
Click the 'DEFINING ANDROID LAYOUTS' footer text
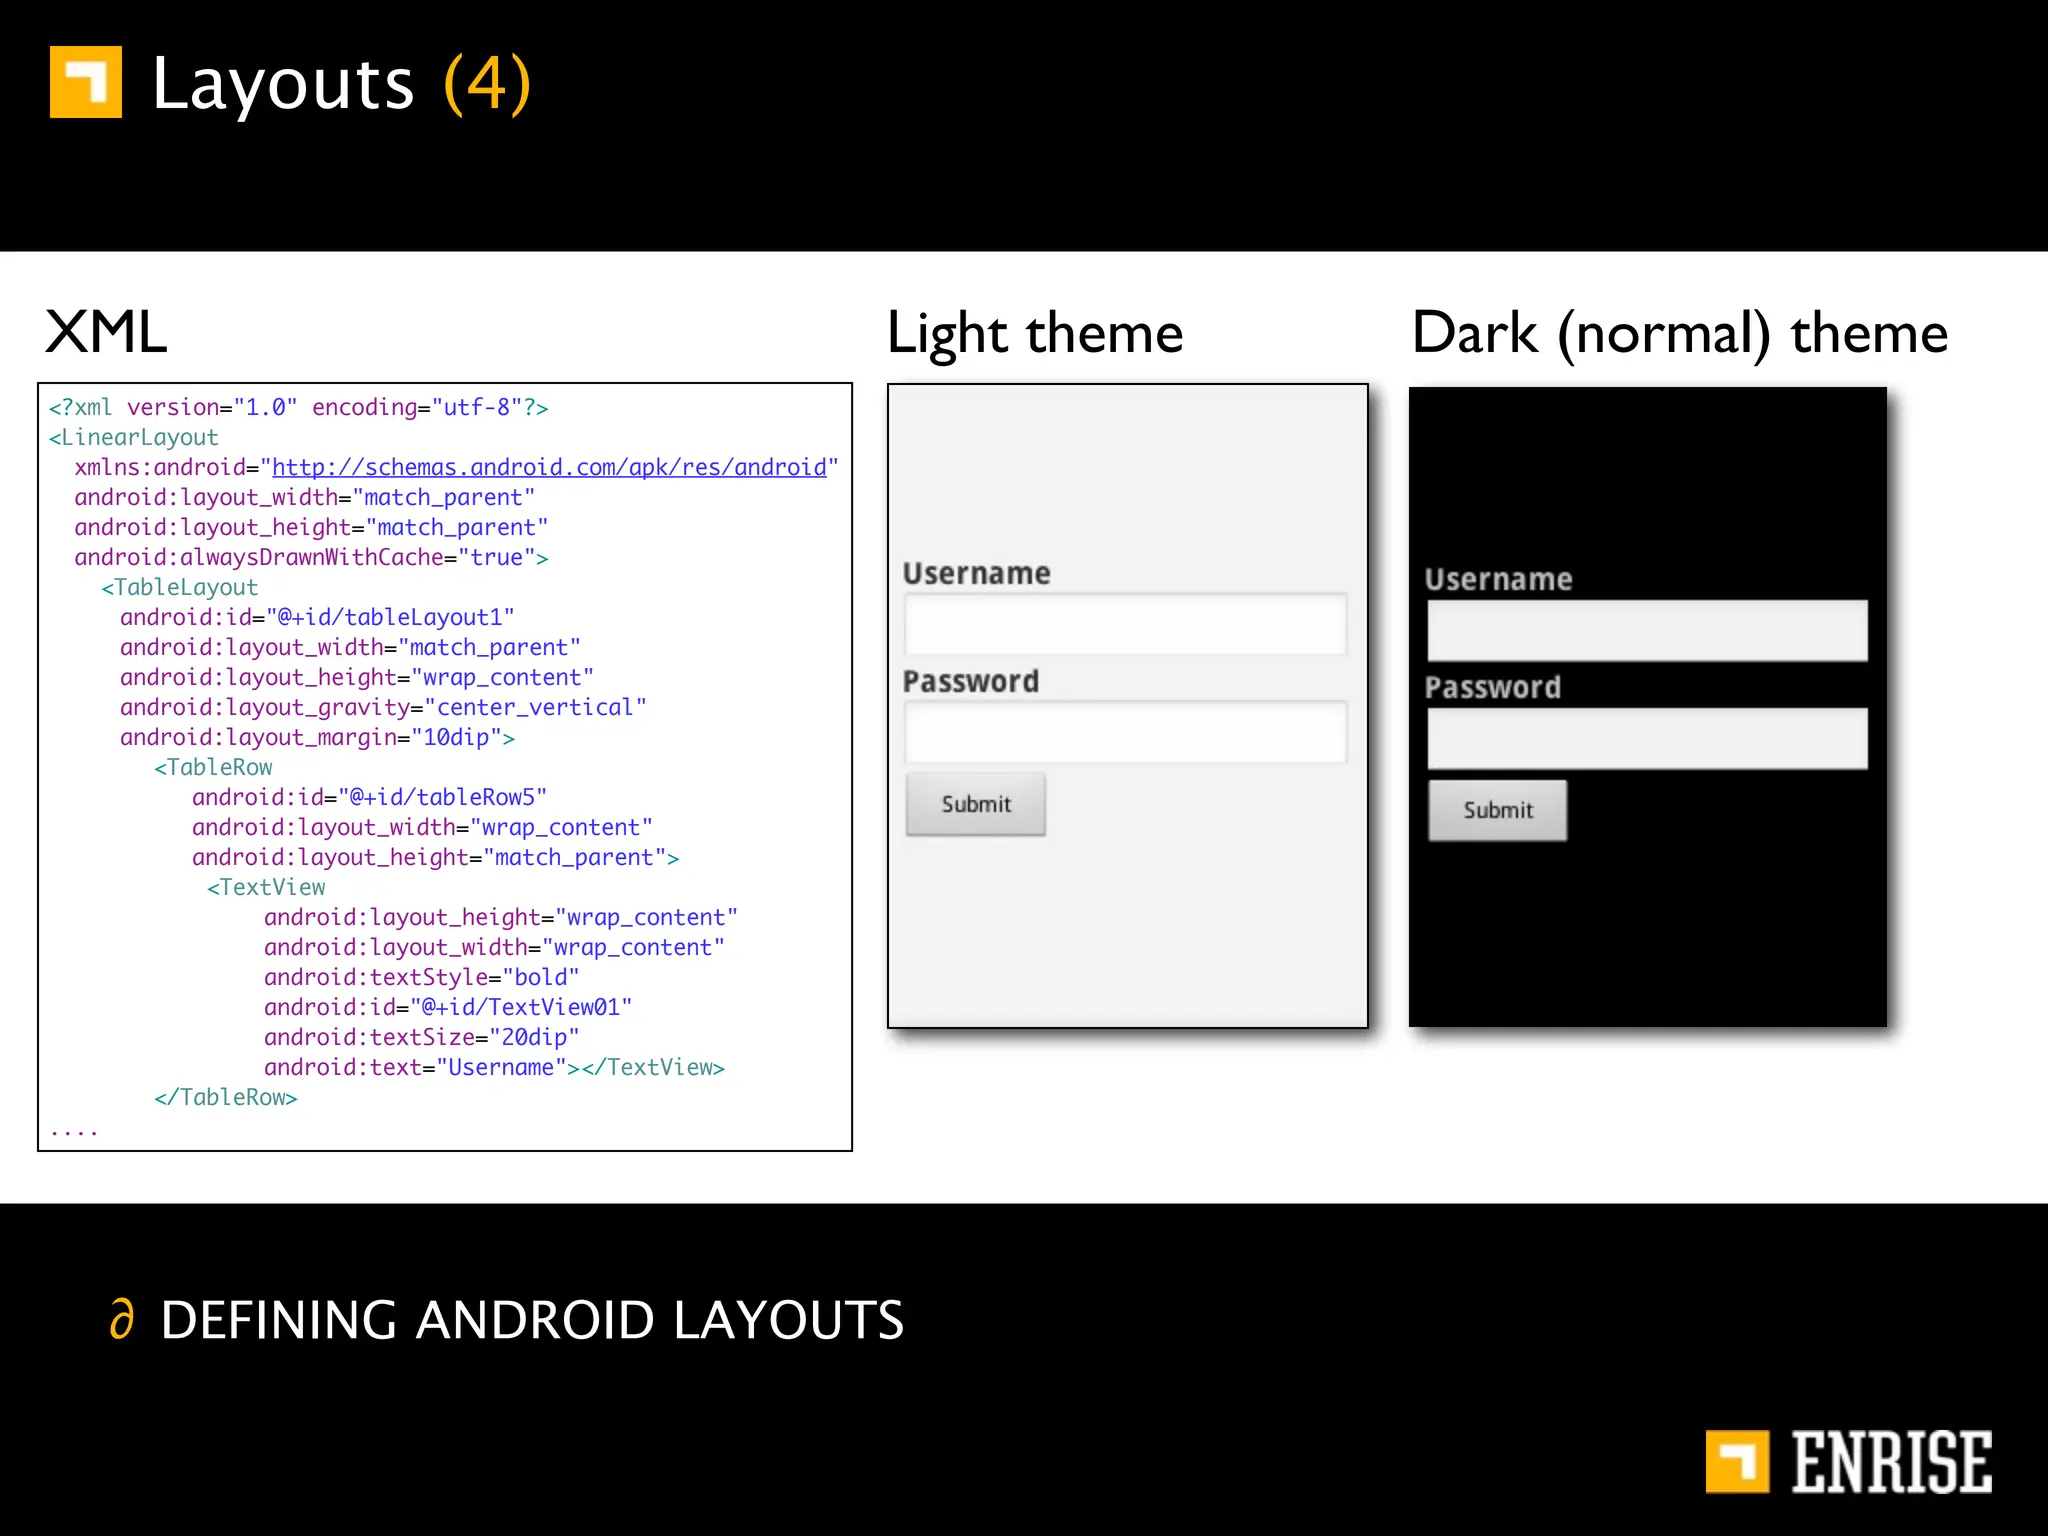click(x=532, y=1320)
